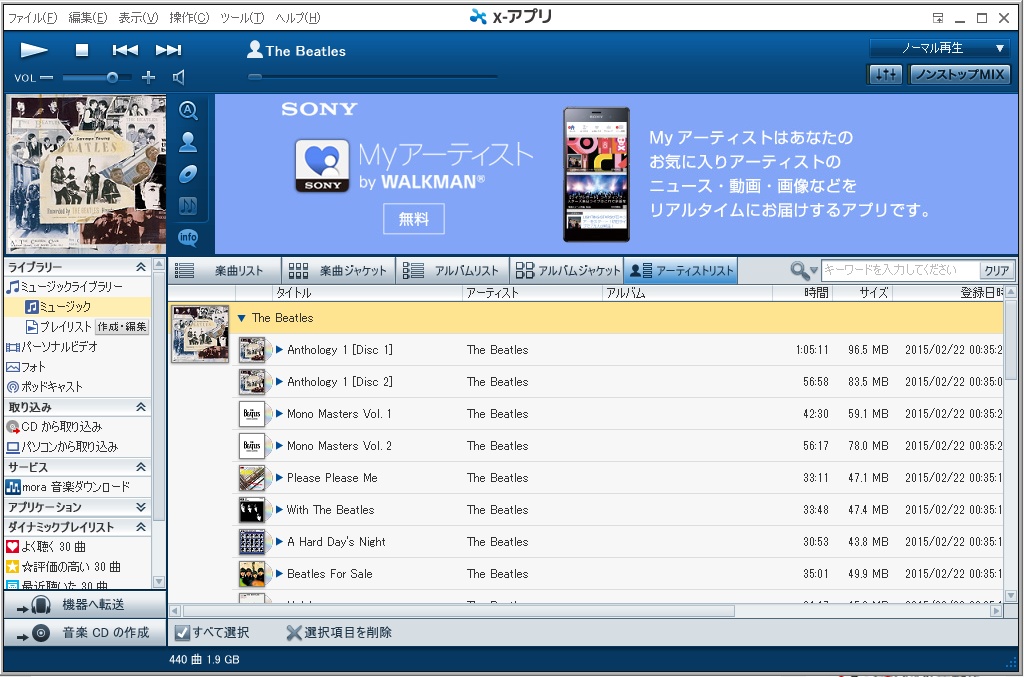Increase volume with the plus icon

coord(149,78)
